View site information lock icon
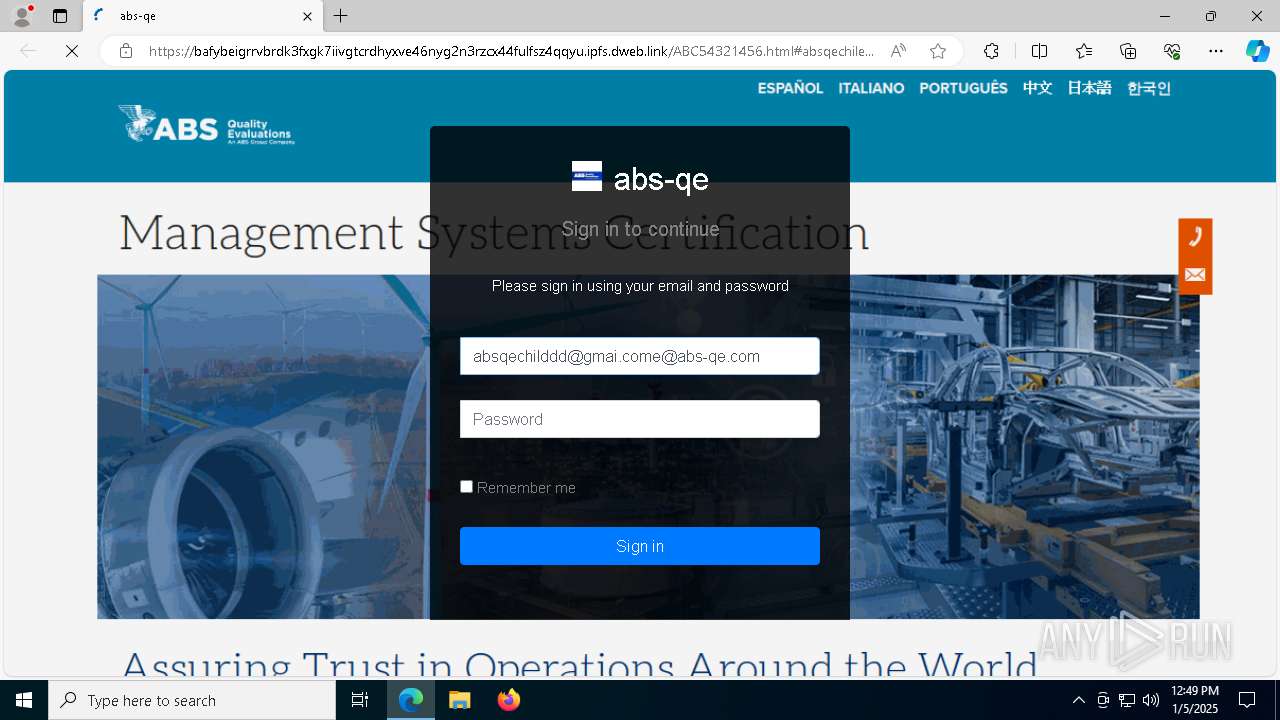This screenshot has width=1280, height=720. point(126,51)
